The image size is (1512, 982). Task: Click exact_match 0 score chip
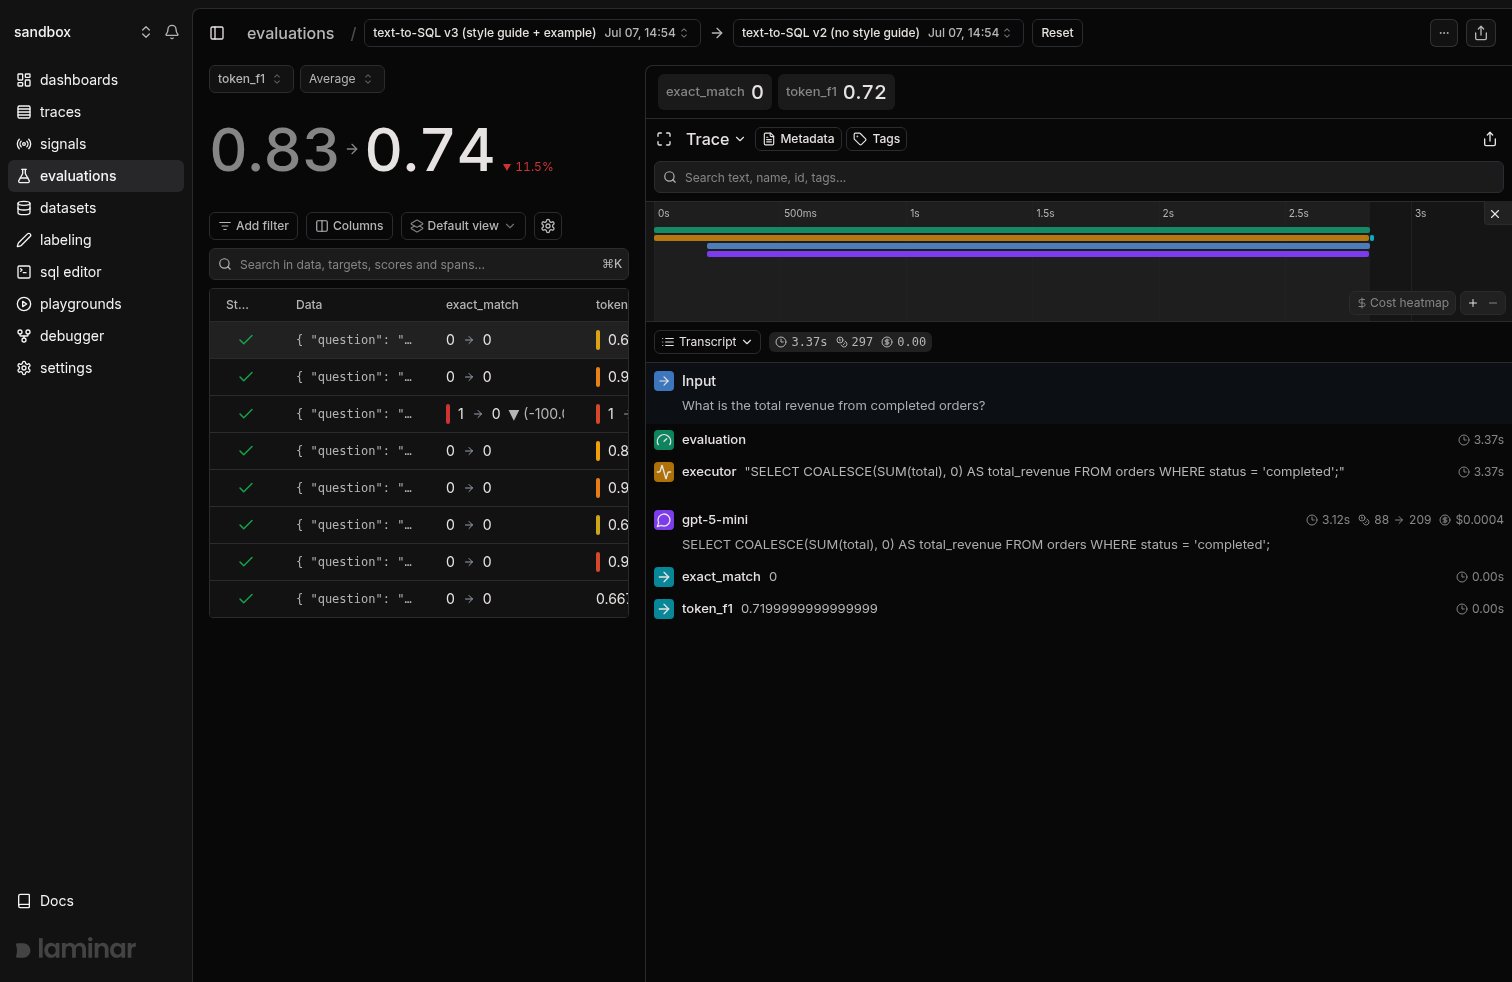tap(714, 92)
